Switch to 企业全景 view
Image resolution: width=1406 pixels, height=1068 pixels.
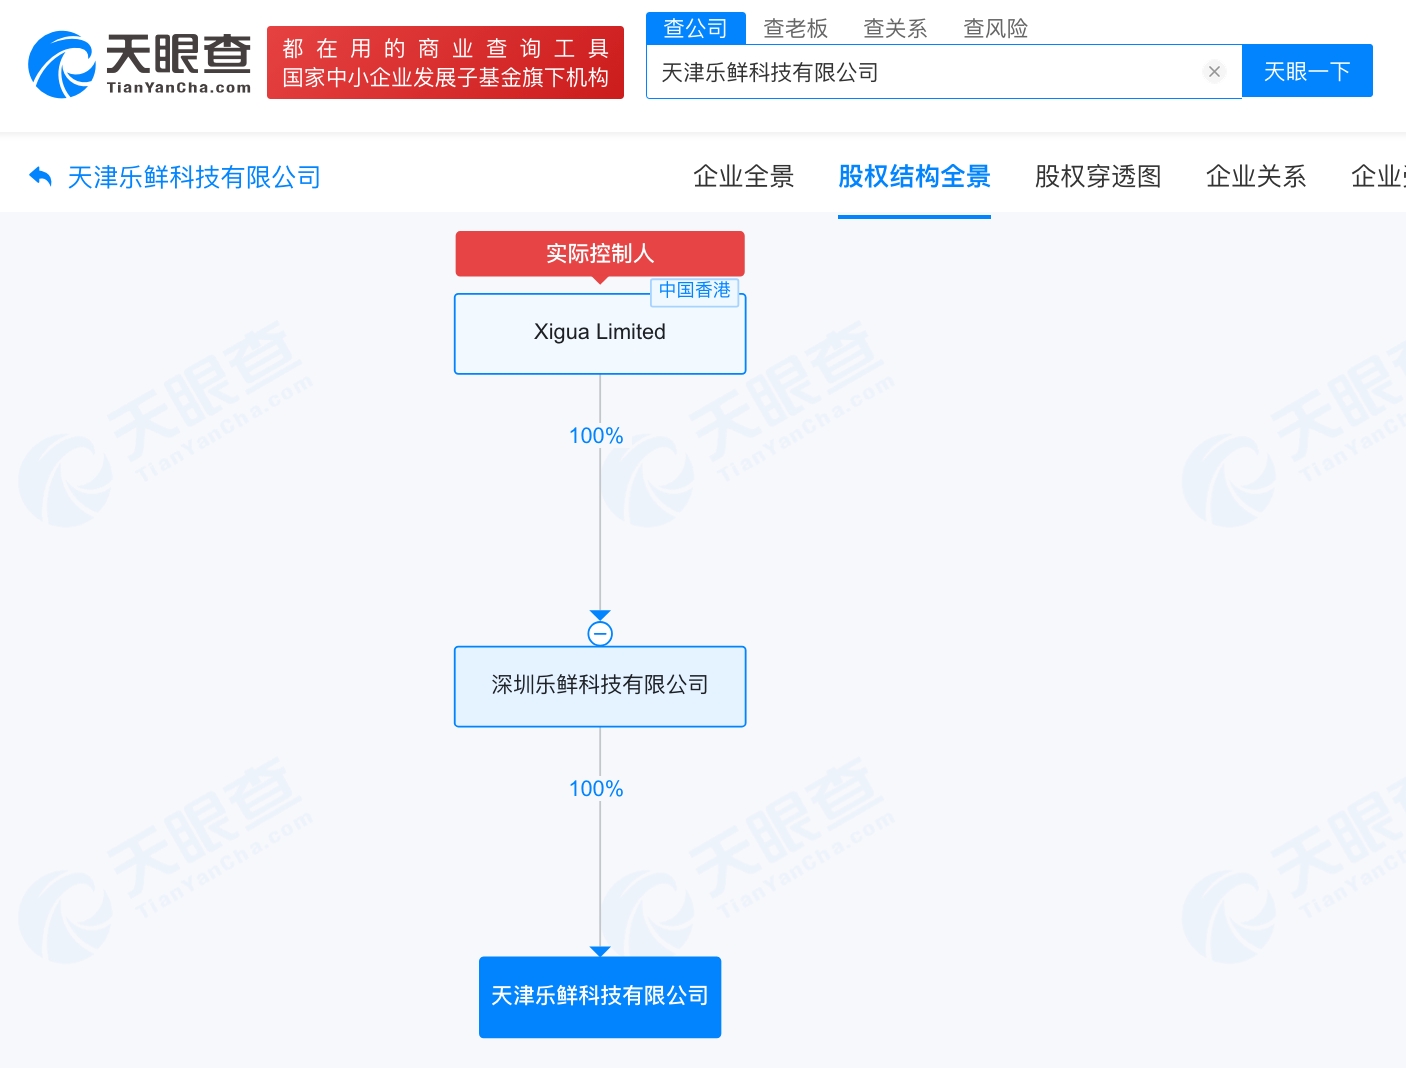(x=743, y=176)
